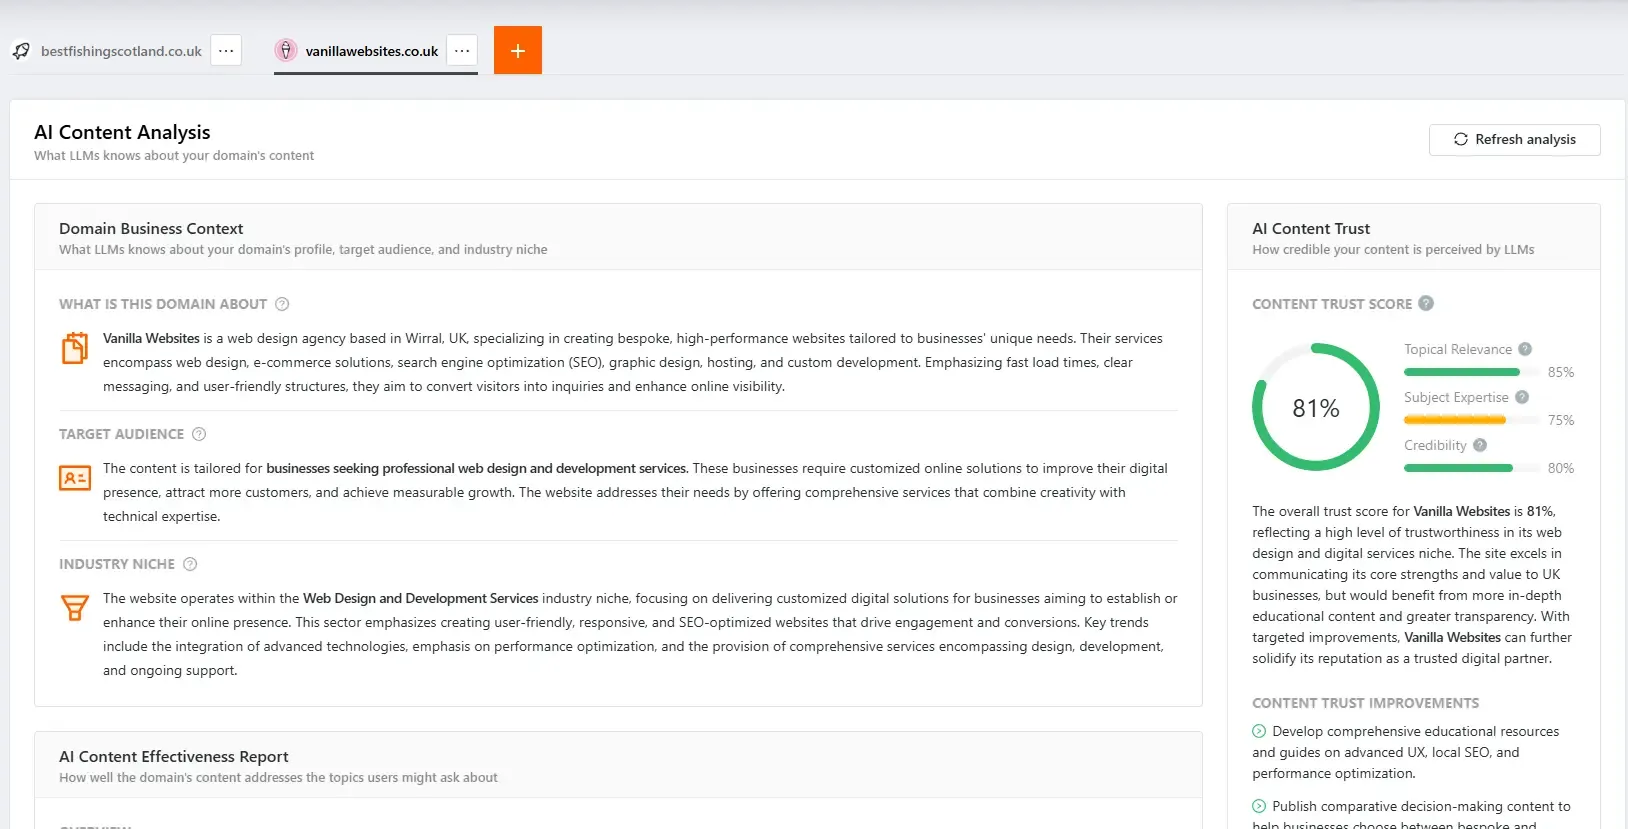Screen dimensions: 1628x829
Task: Select the vanillawebsites.co.uk tab
Action: pos(371,50)
